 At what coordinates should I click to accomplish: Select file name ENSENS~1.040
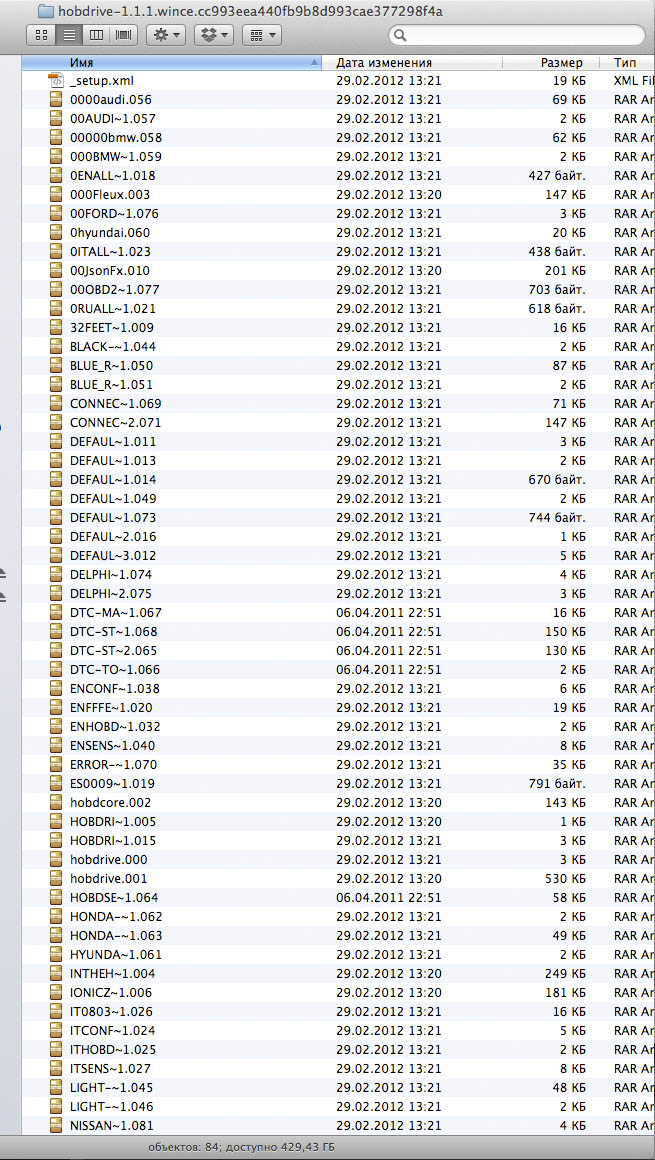(x=112, y=746)
